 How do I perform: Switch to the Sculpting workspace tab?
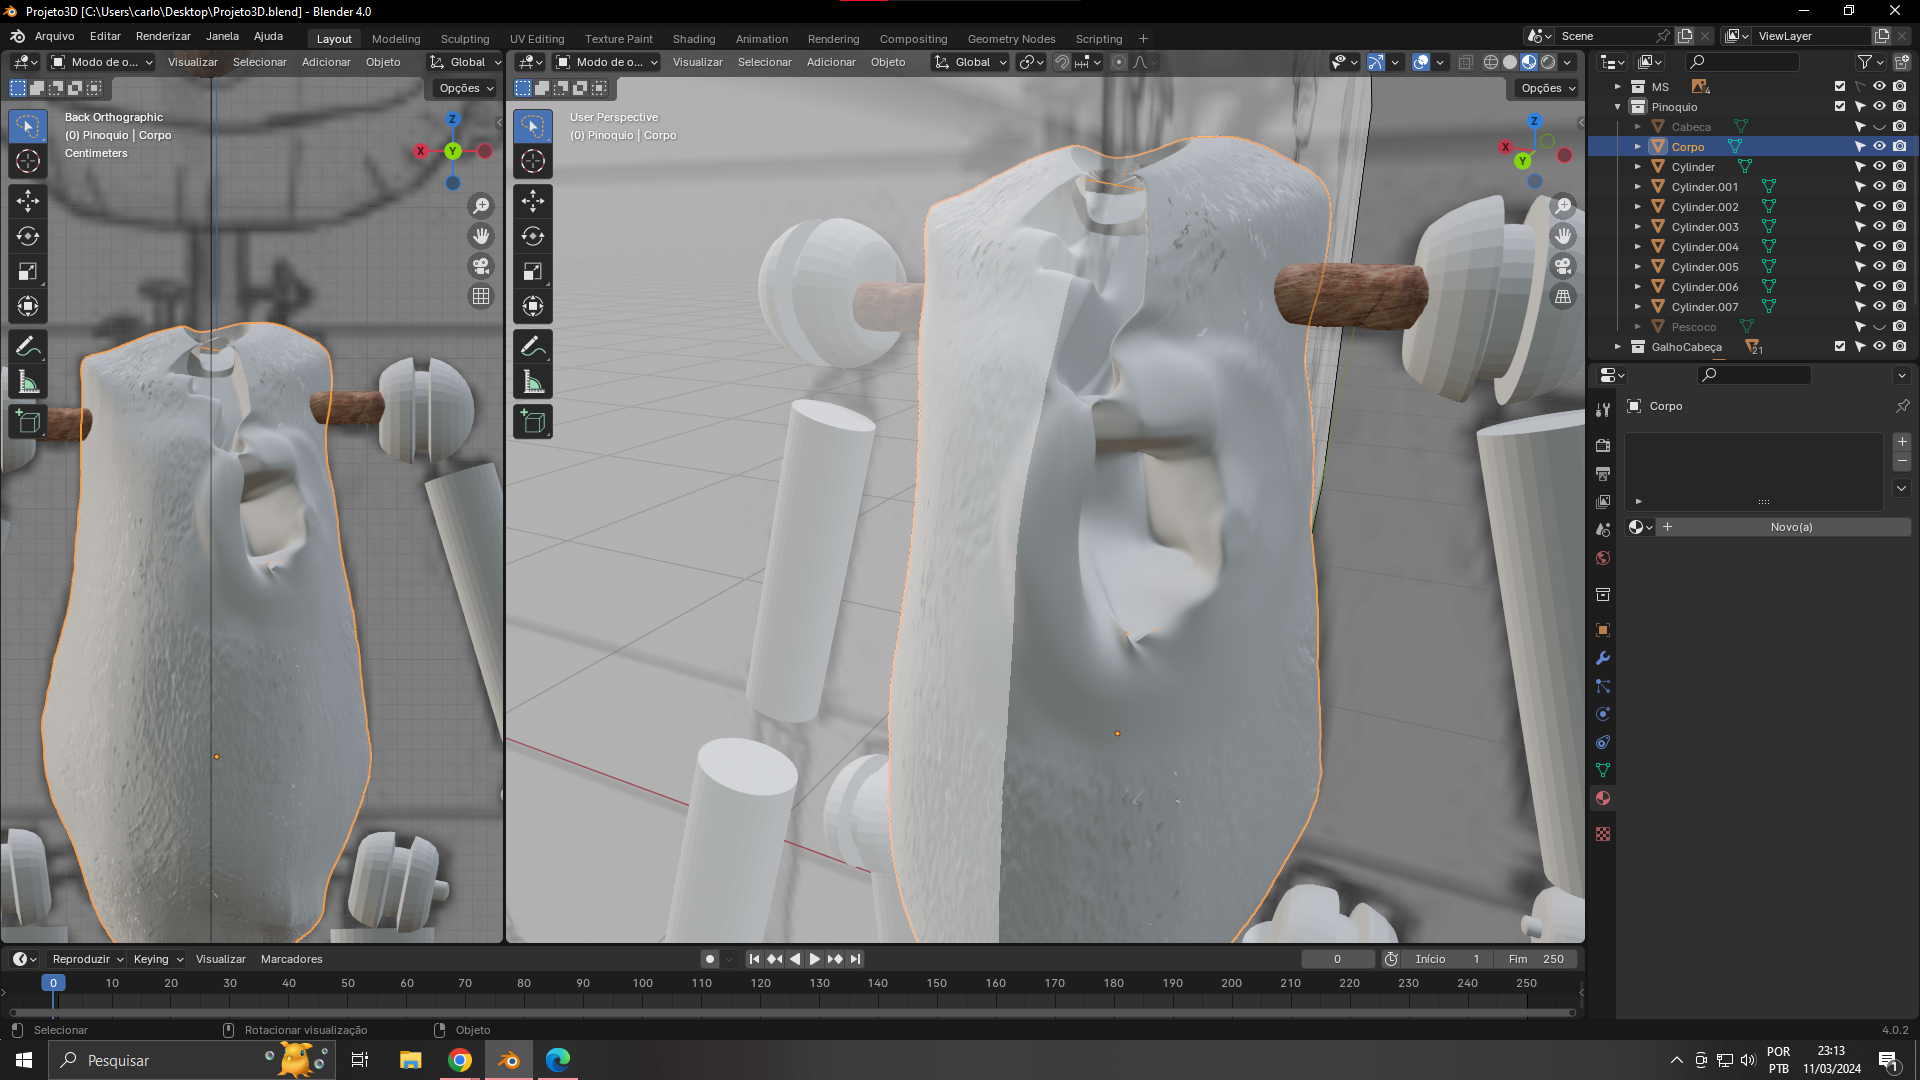(x=465, y=39)
